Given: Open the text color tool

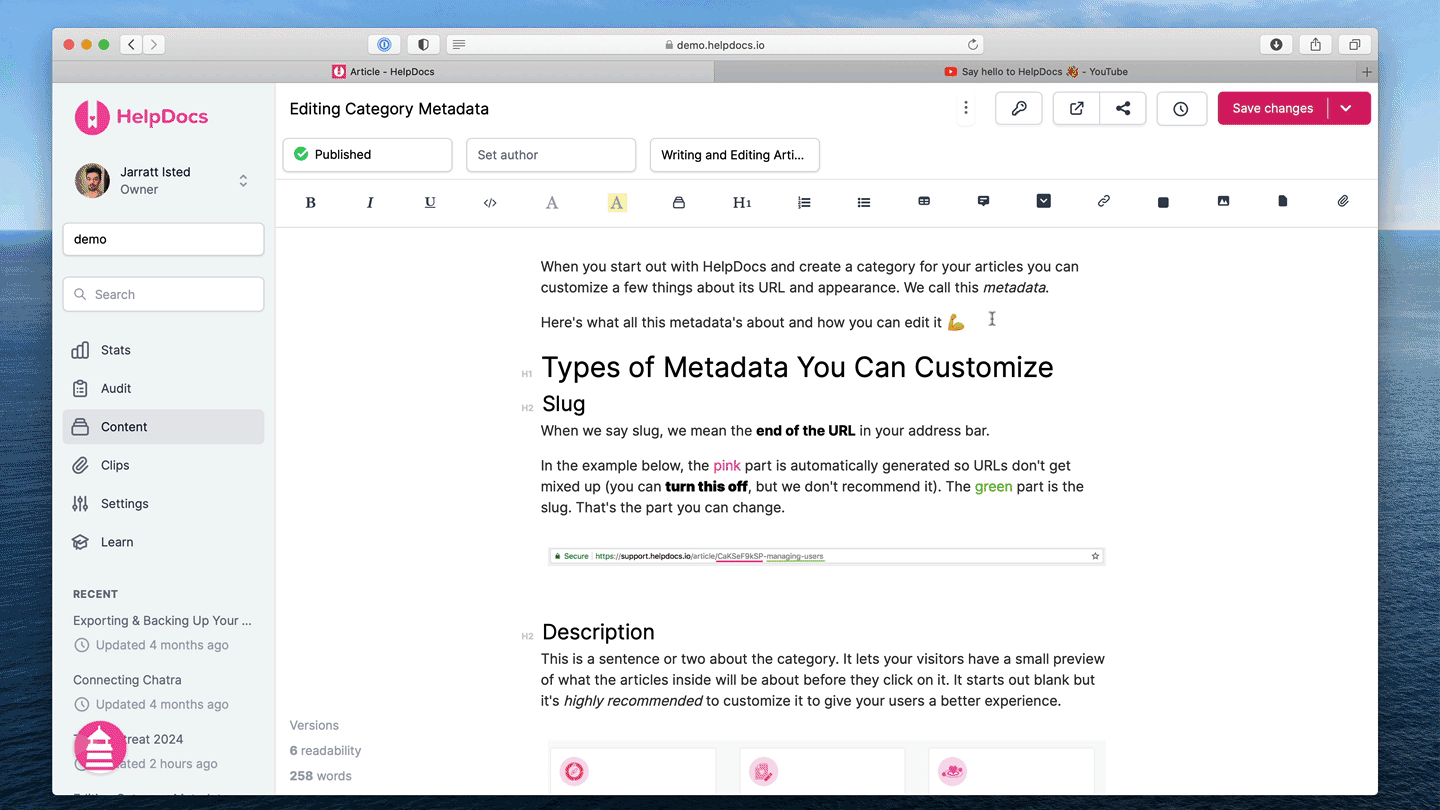Looking at the screenshot, I should (551, 202).
